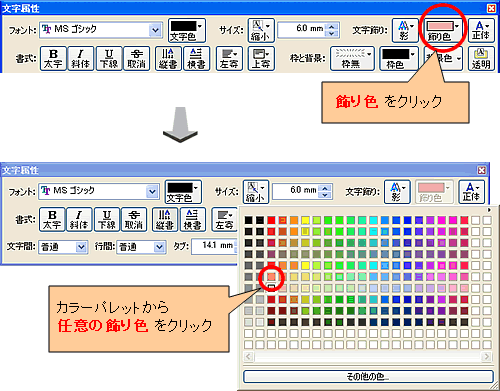The height and width of the screenshot is (391, 500).
Task: Open 文字色 text color picker in upper panel
Action: pyautogui.click(x=187, y=30)
